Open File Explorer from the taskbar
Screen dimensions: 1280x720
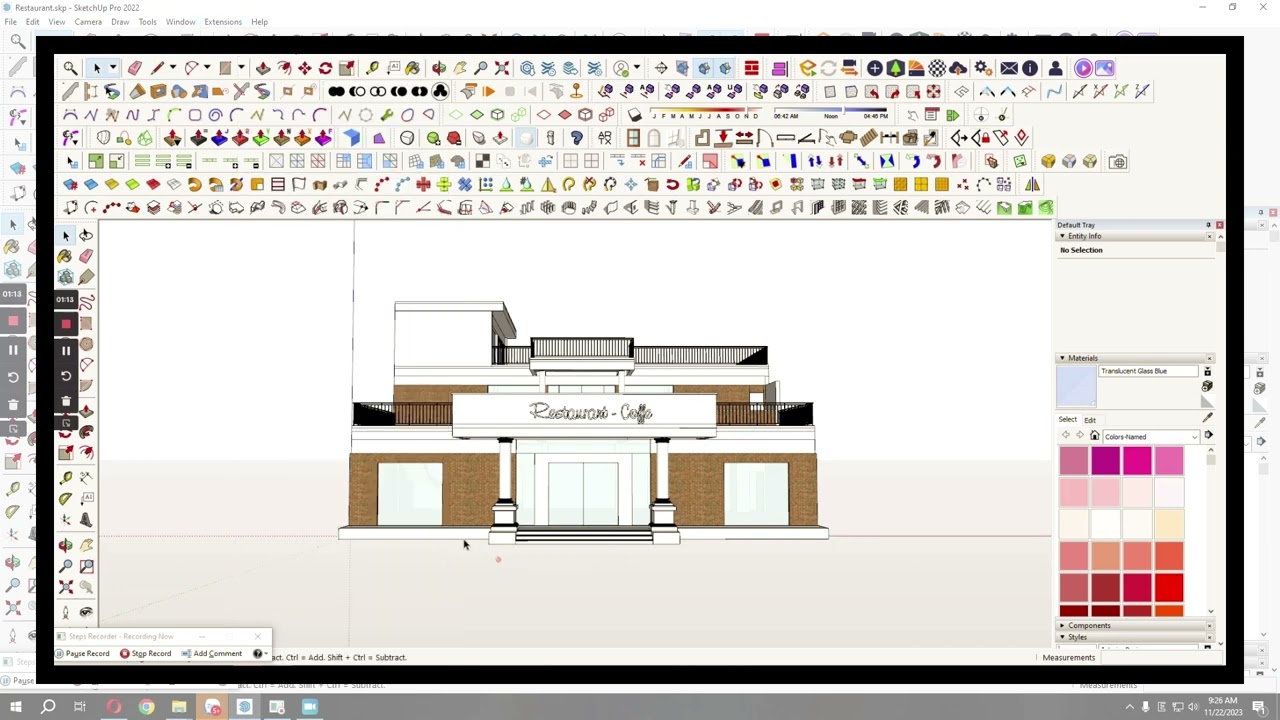[x=179, y=707]
